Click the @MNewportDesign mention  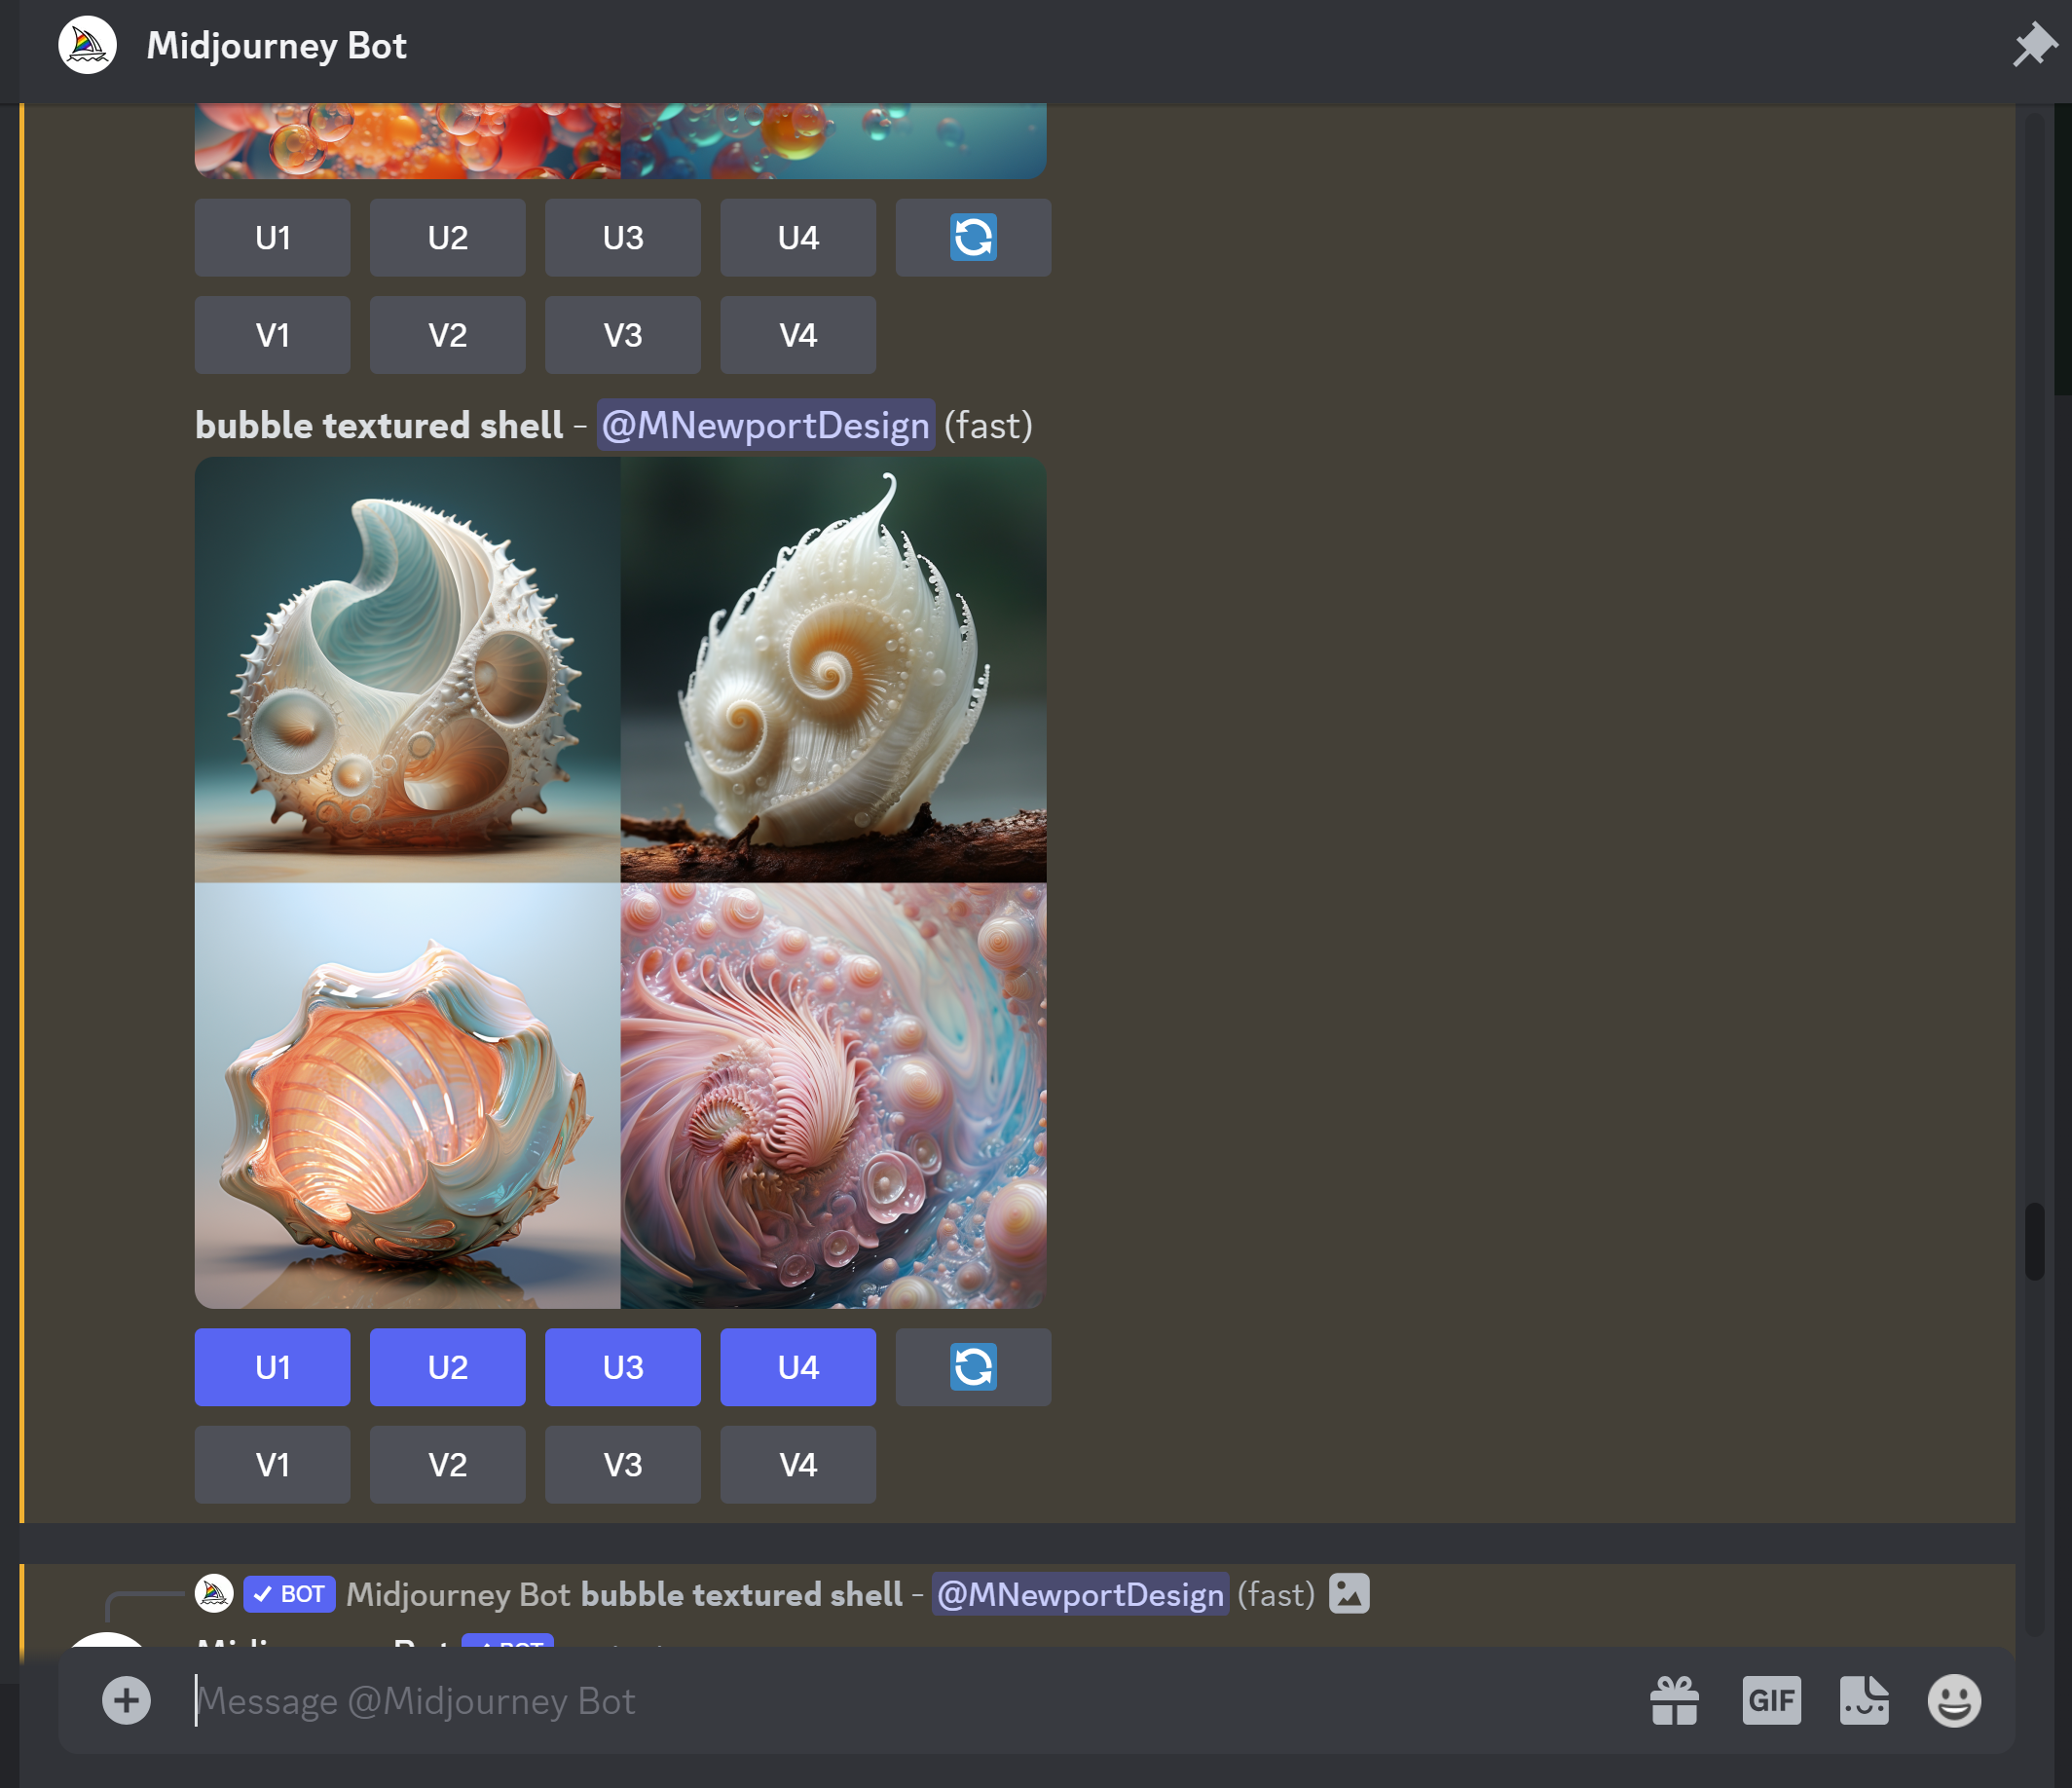765,425
